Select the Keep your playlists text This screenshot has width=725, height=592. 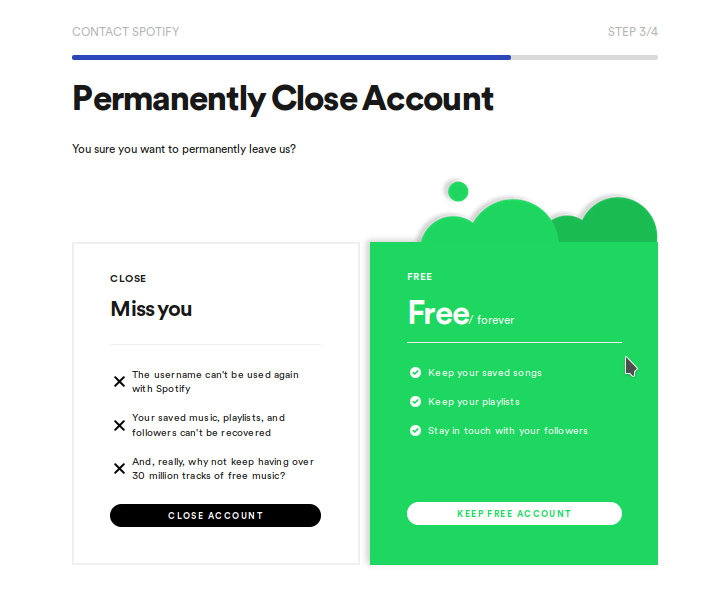[x=474, y=401]
